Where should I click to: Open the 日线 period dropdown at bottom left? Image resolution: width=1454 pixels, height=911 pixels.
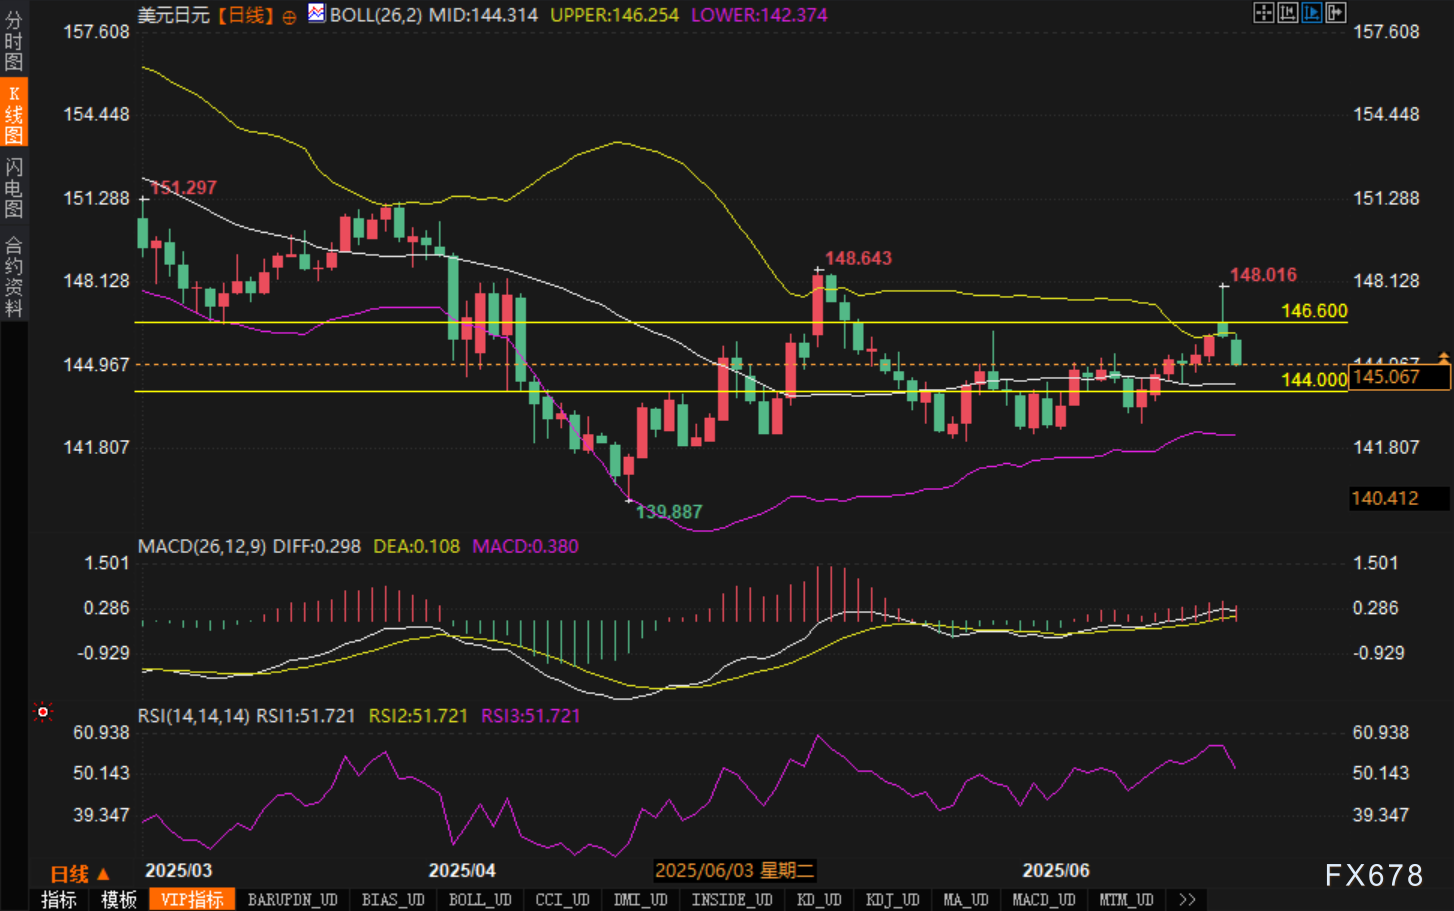[80, 874]
